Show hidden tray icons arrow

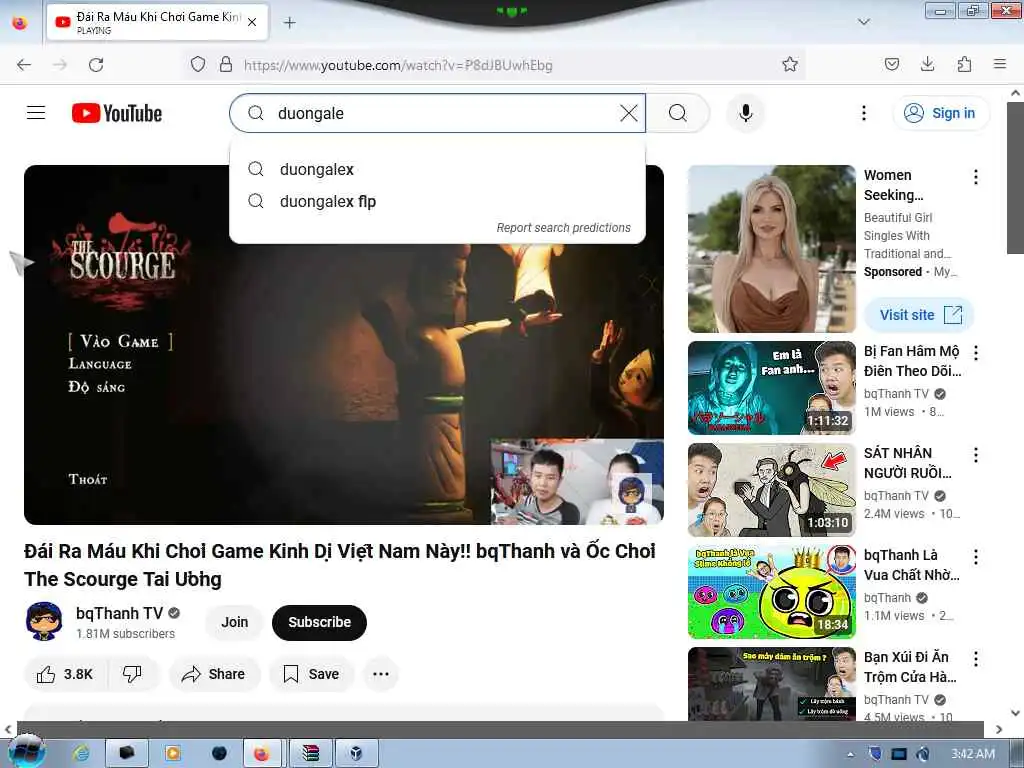850,754
